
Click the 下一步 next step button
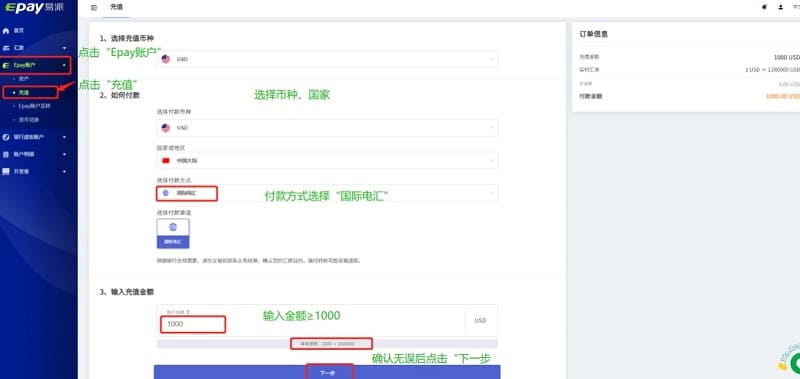tap(327, 372)
